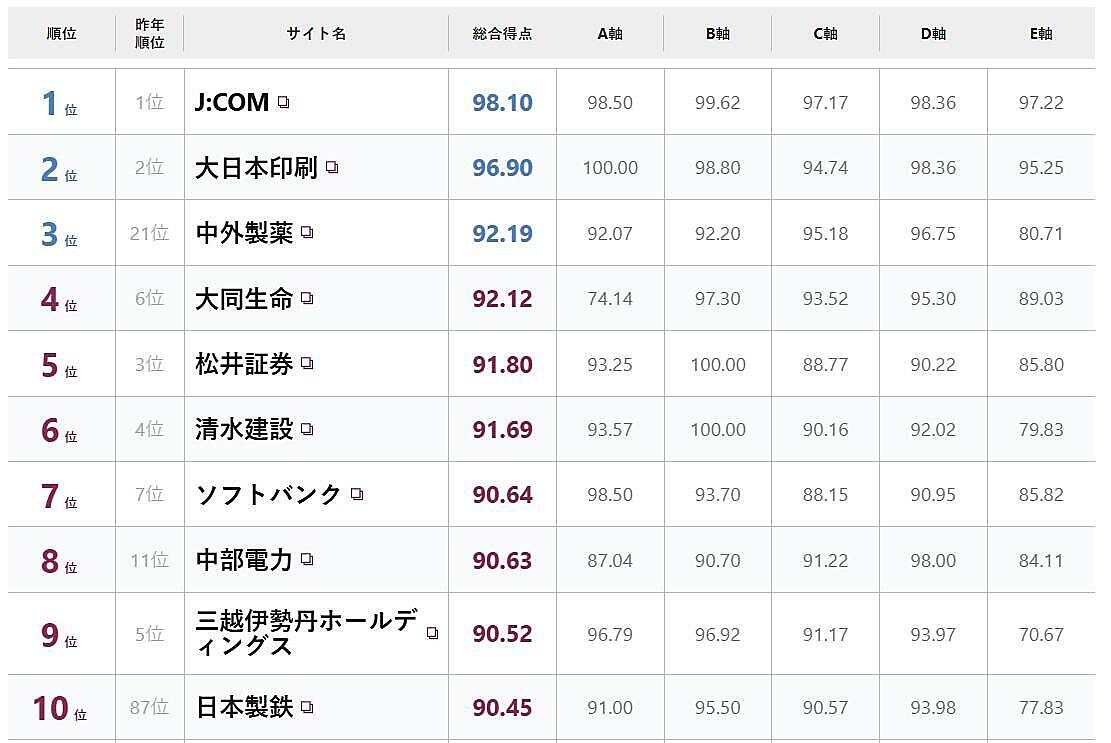Click external link icon beside 松井証券
This screenshot has width=1111, height=743.
click(307, 364)
